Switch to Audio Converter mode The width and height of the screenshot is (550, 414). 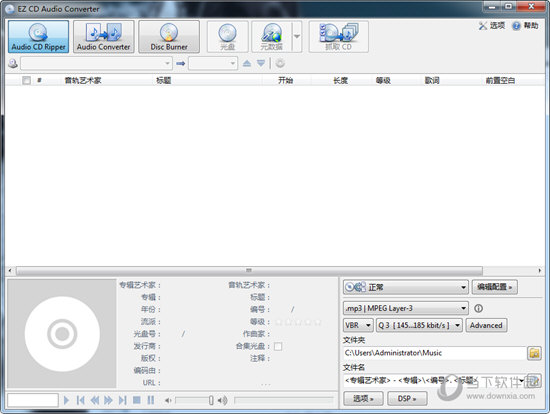(103, 37)
